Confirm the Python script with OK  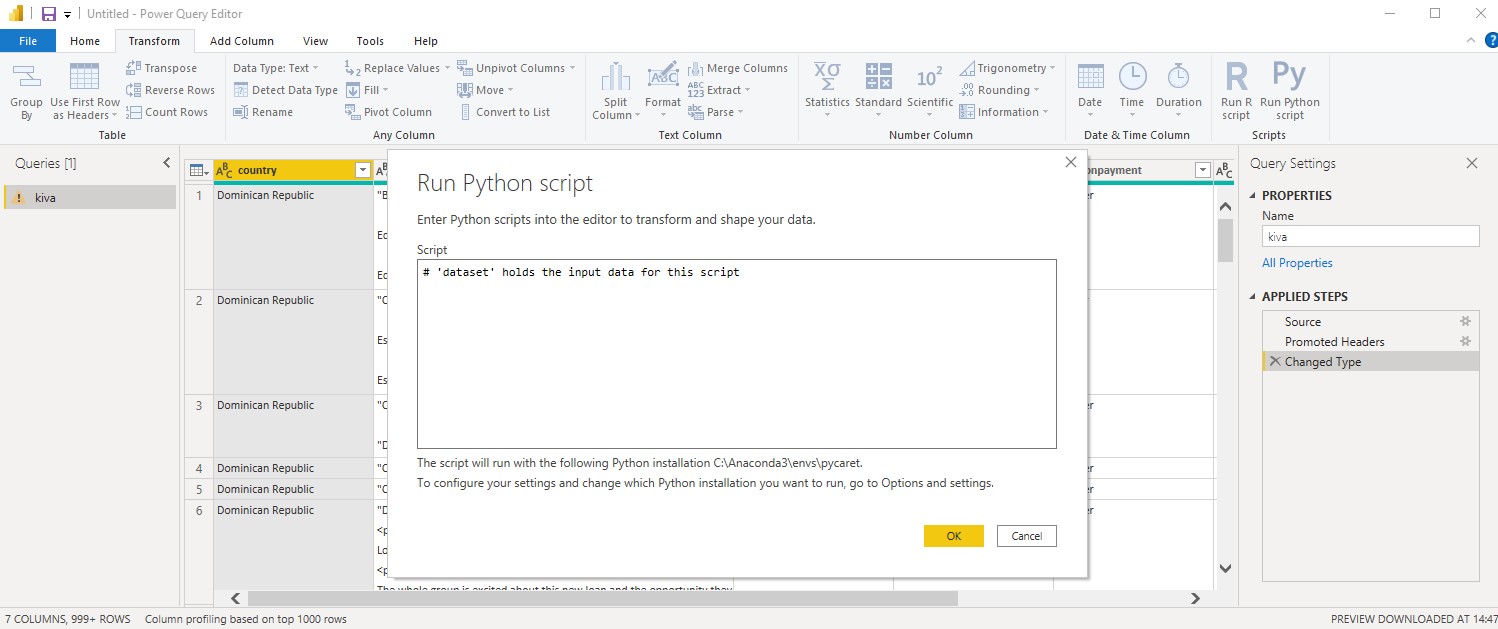954,536
